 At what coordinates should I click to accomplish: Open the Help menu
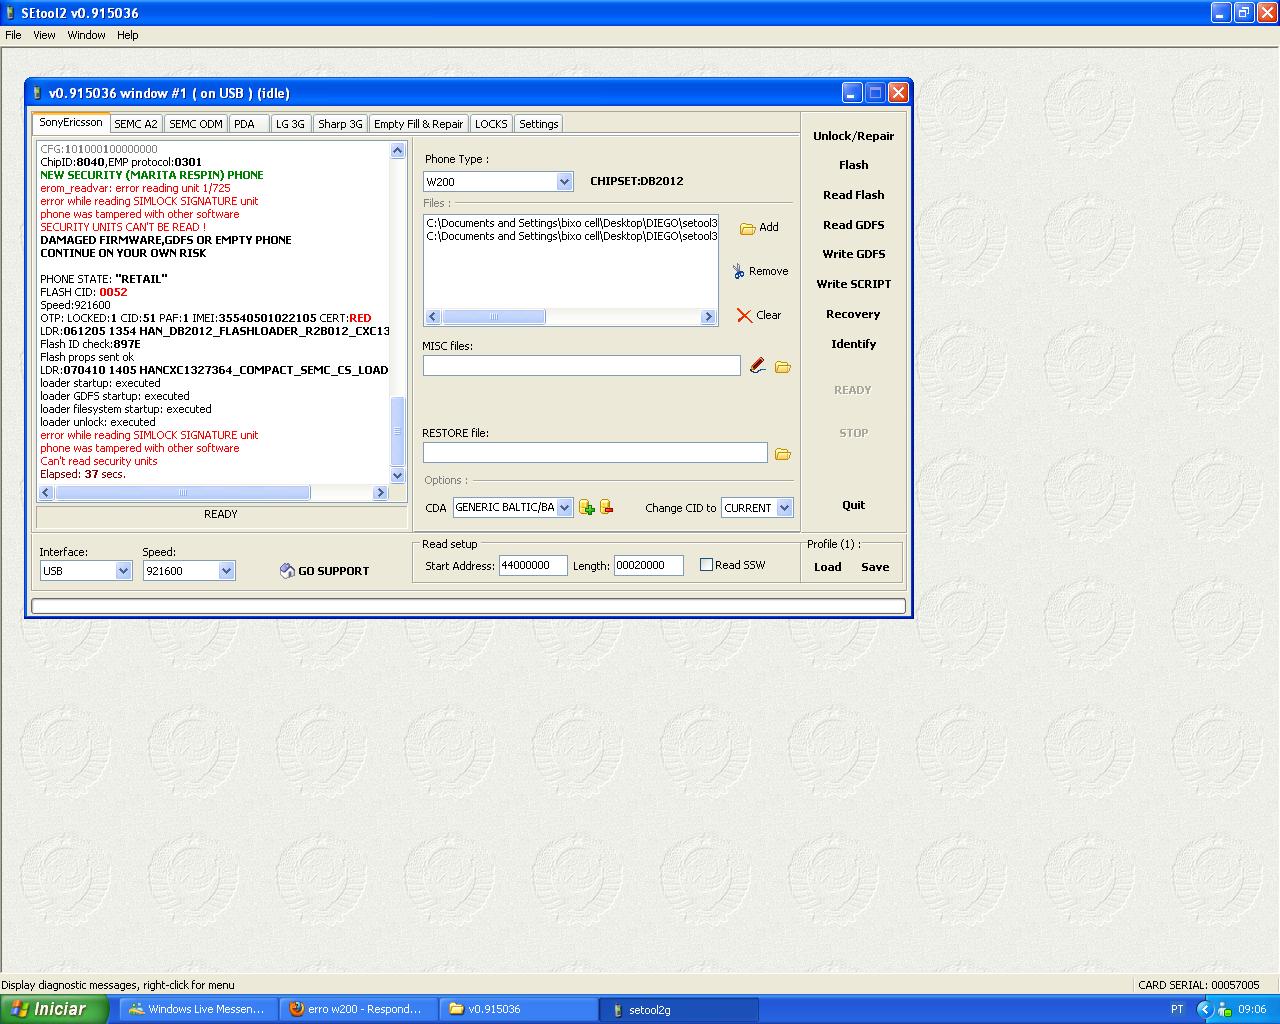coord(127,35)
